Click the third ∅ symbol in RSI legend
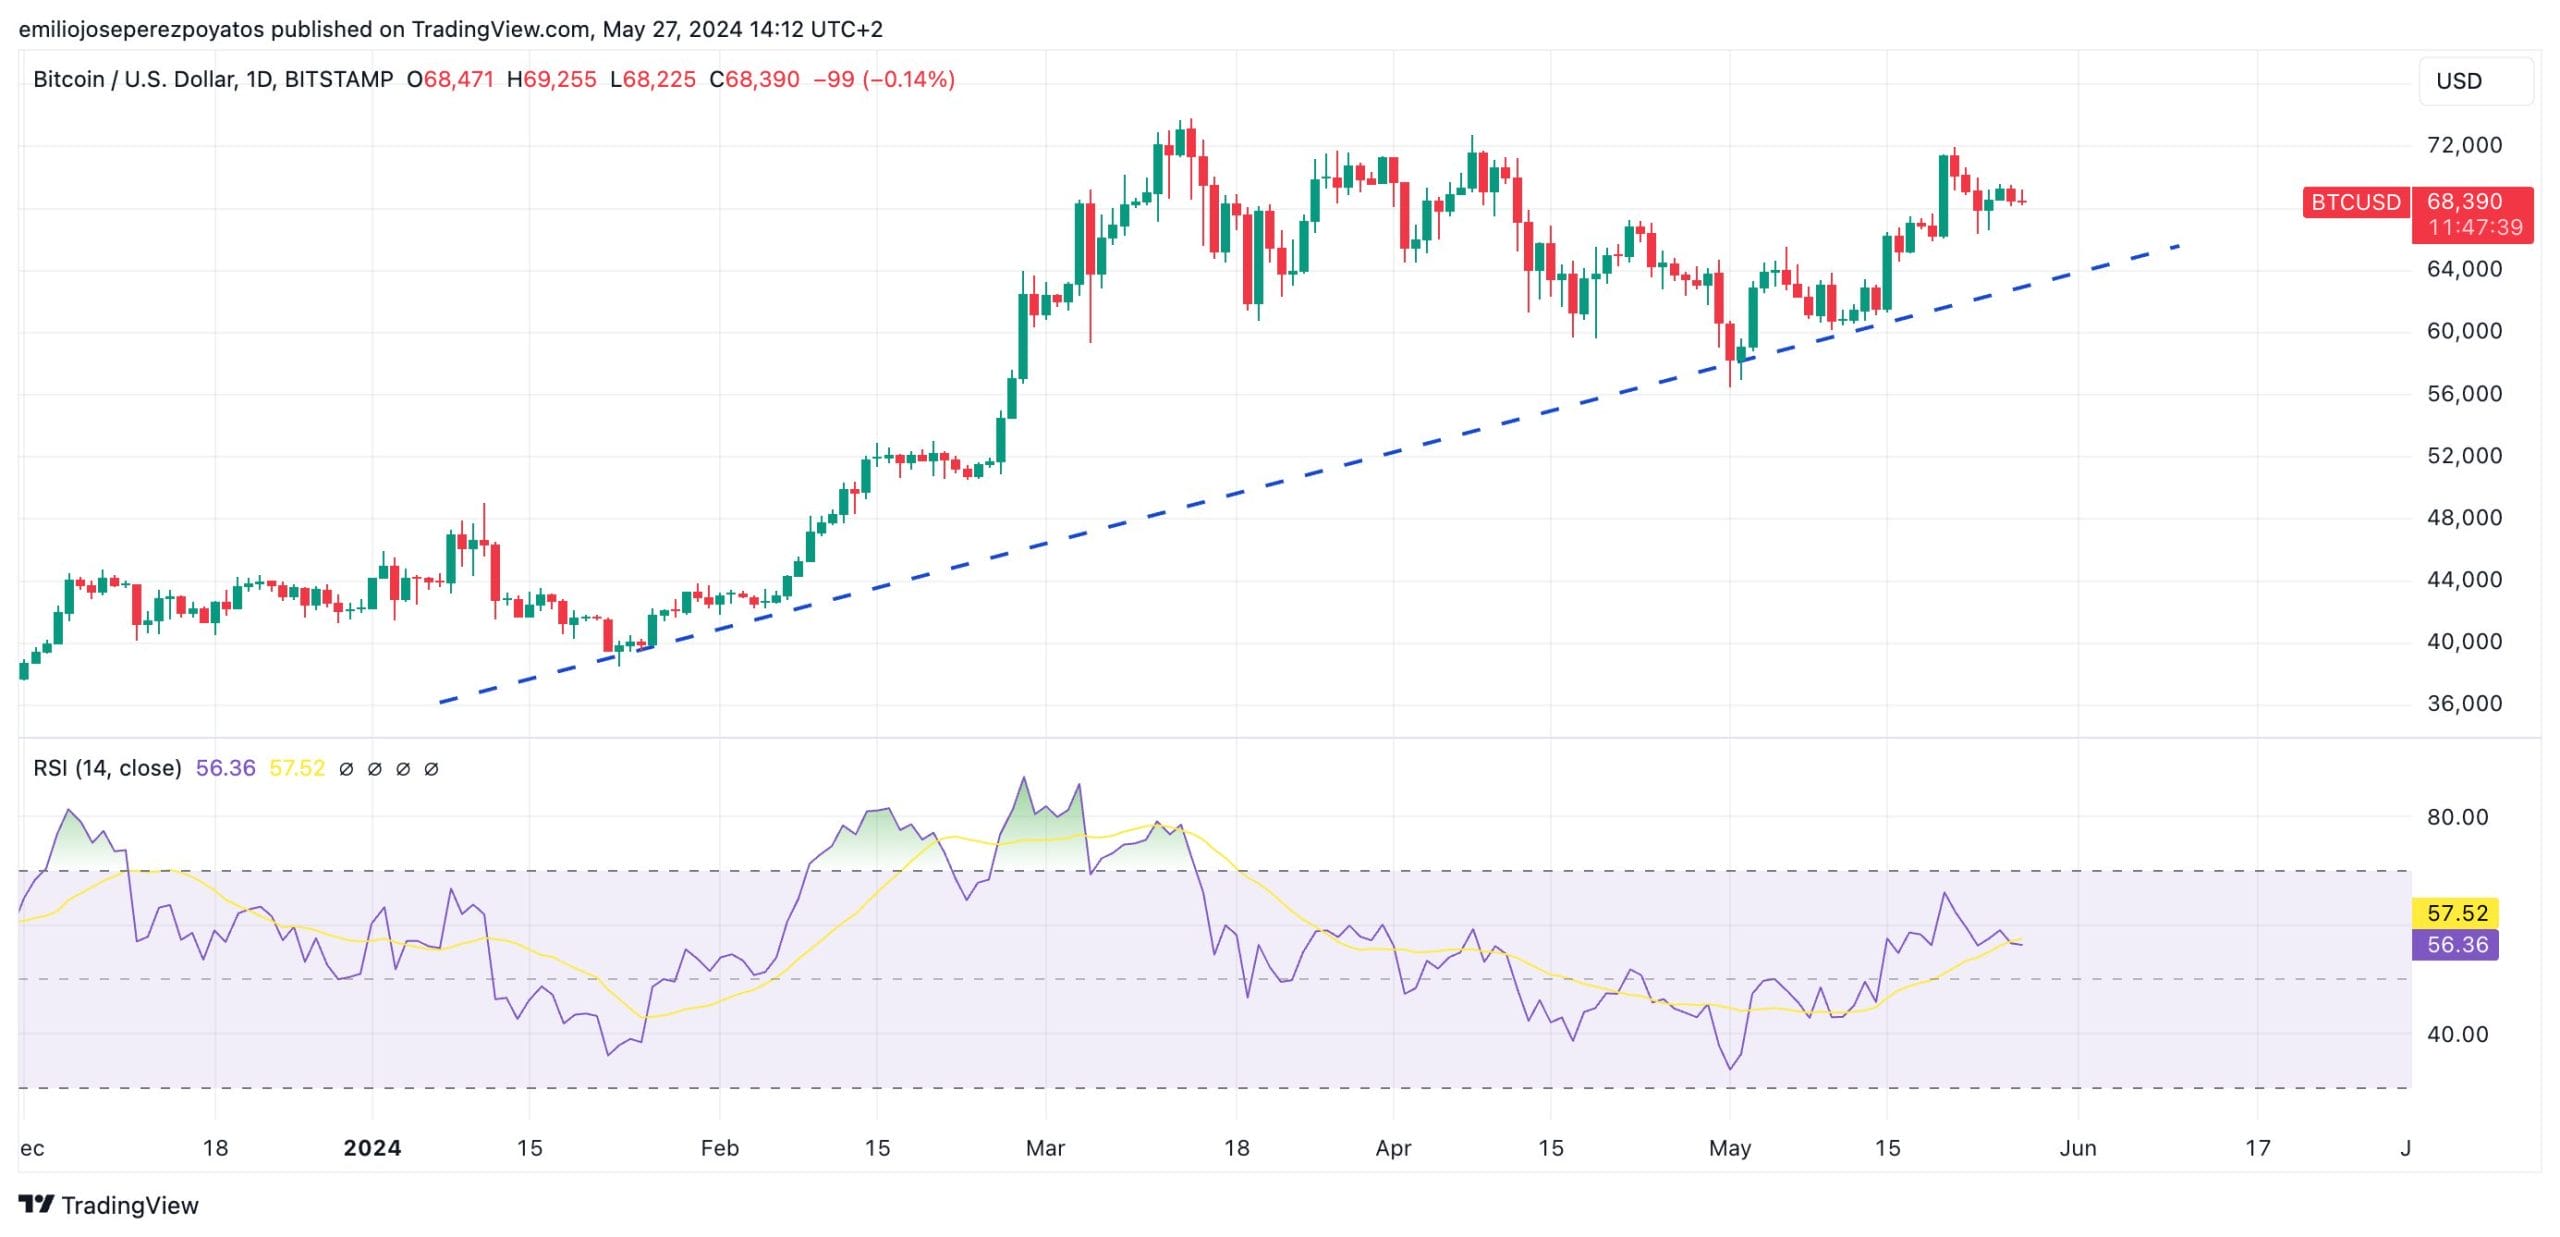Viewport: 2560px width, 1237px height. (x=403, y=769)
